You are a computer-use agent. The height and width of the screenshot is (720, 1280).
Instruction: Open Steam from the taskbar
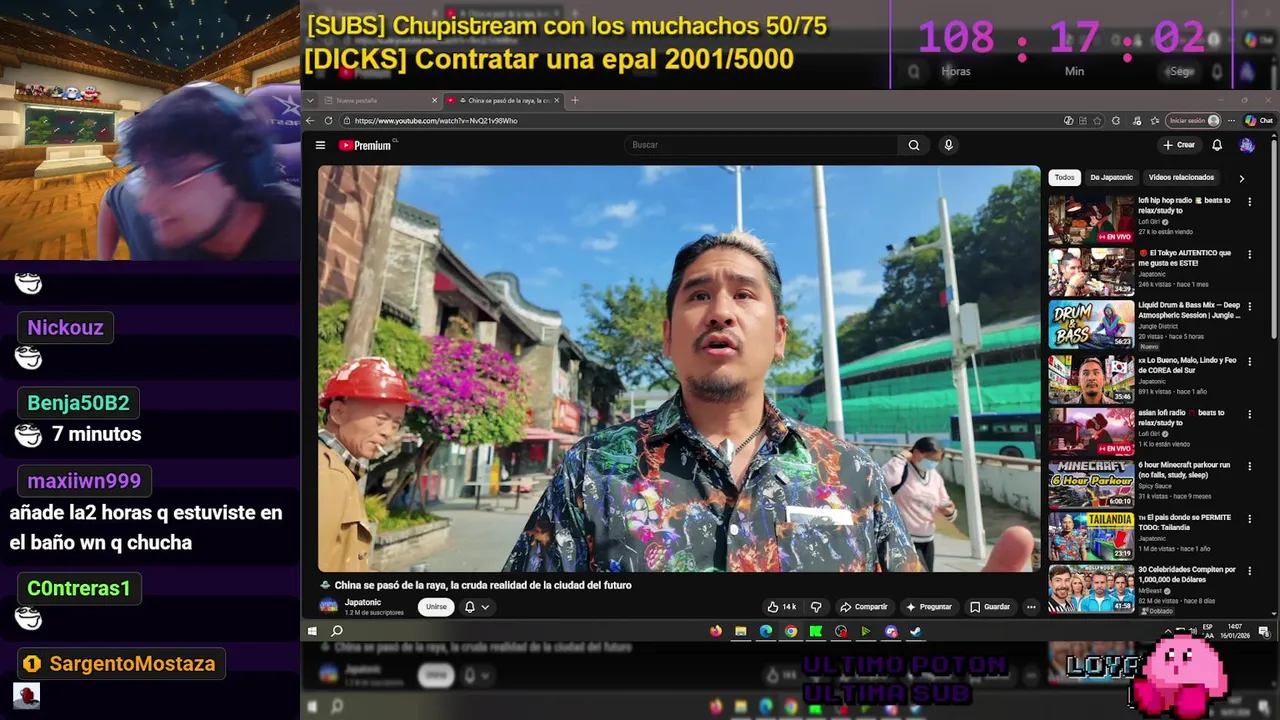pyautogui.click(x=915, y=631)
